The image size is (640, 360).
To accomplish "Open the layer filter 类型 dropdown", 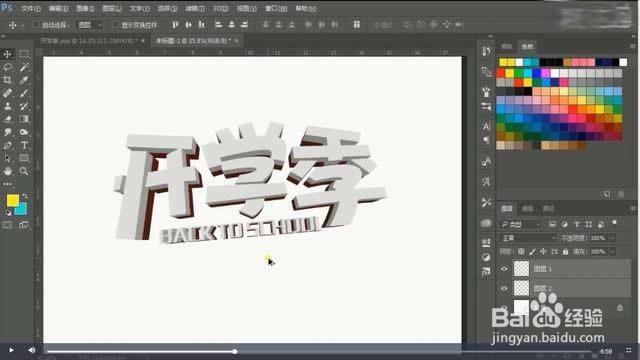I will 521,224.
